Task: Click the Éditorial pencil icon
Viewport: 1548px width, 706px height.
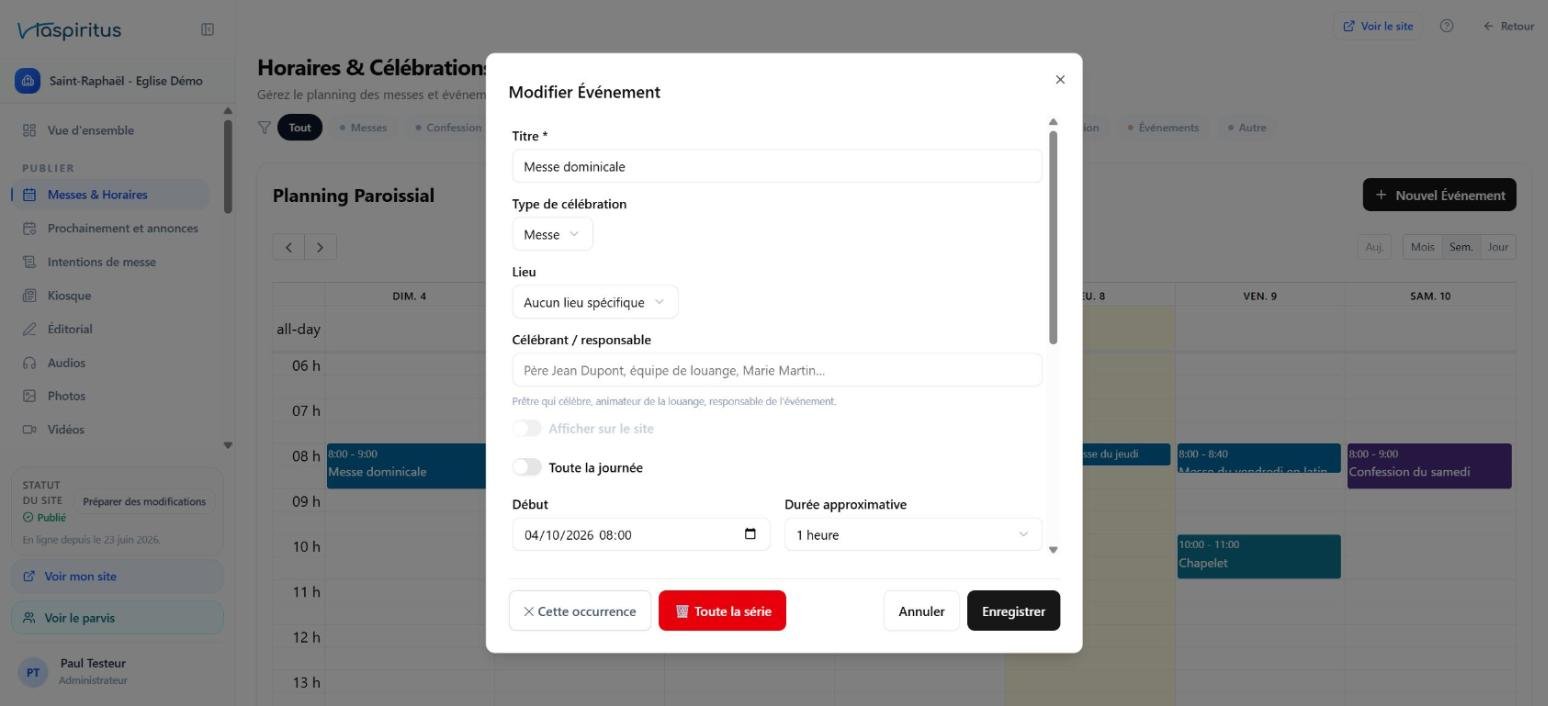Action: [x=29, y=329]
